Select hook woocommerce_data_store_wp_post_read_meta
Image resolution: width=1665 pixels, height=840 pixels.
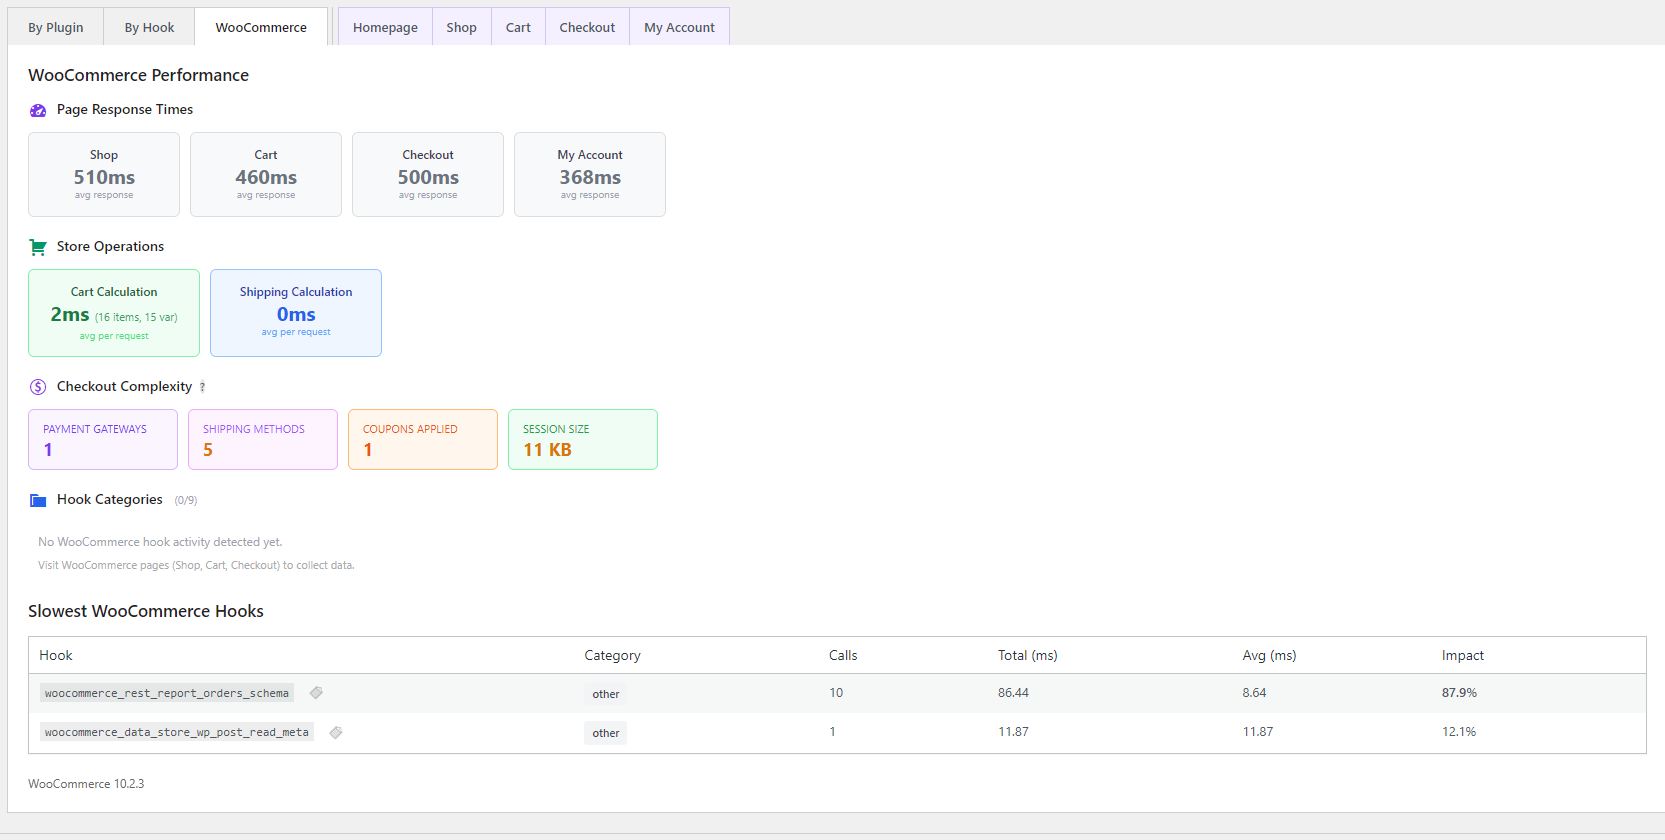click(x=177, y=732)
